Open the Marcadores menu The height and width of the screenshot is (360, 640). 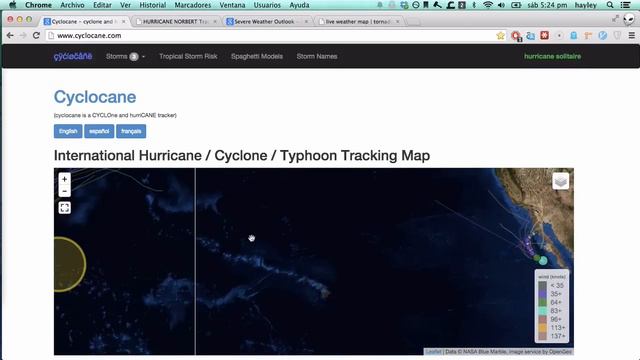tap(193, 5)
